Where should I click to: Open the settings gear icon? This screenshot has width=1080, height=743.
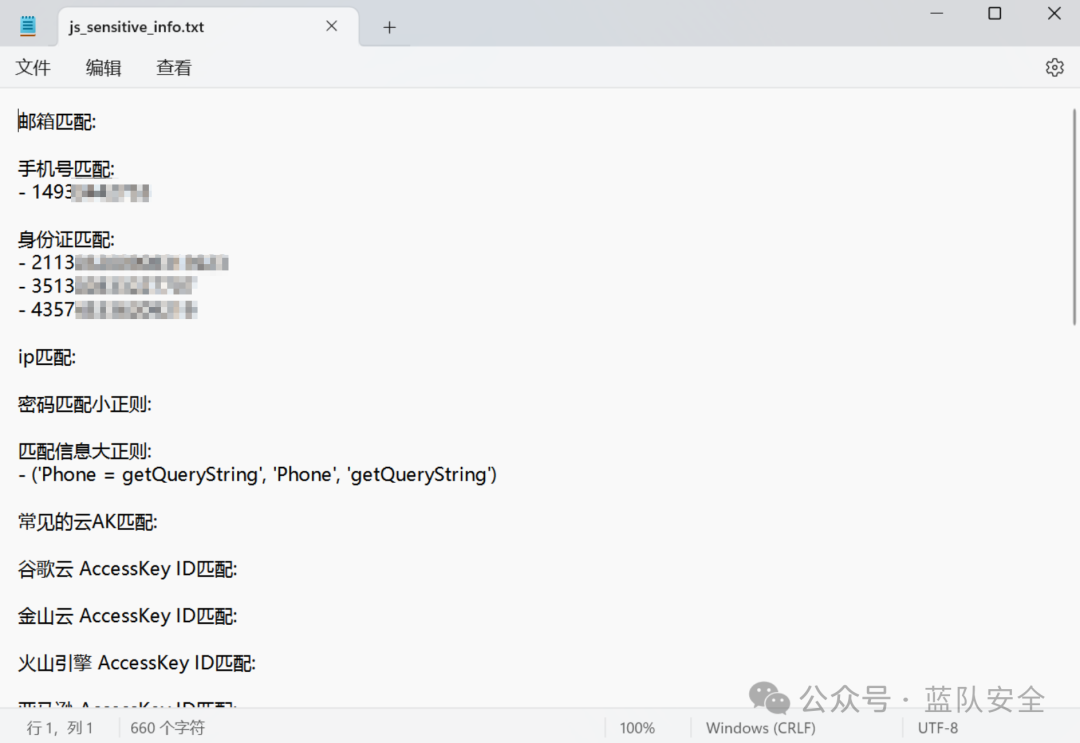coord(1054,67)
